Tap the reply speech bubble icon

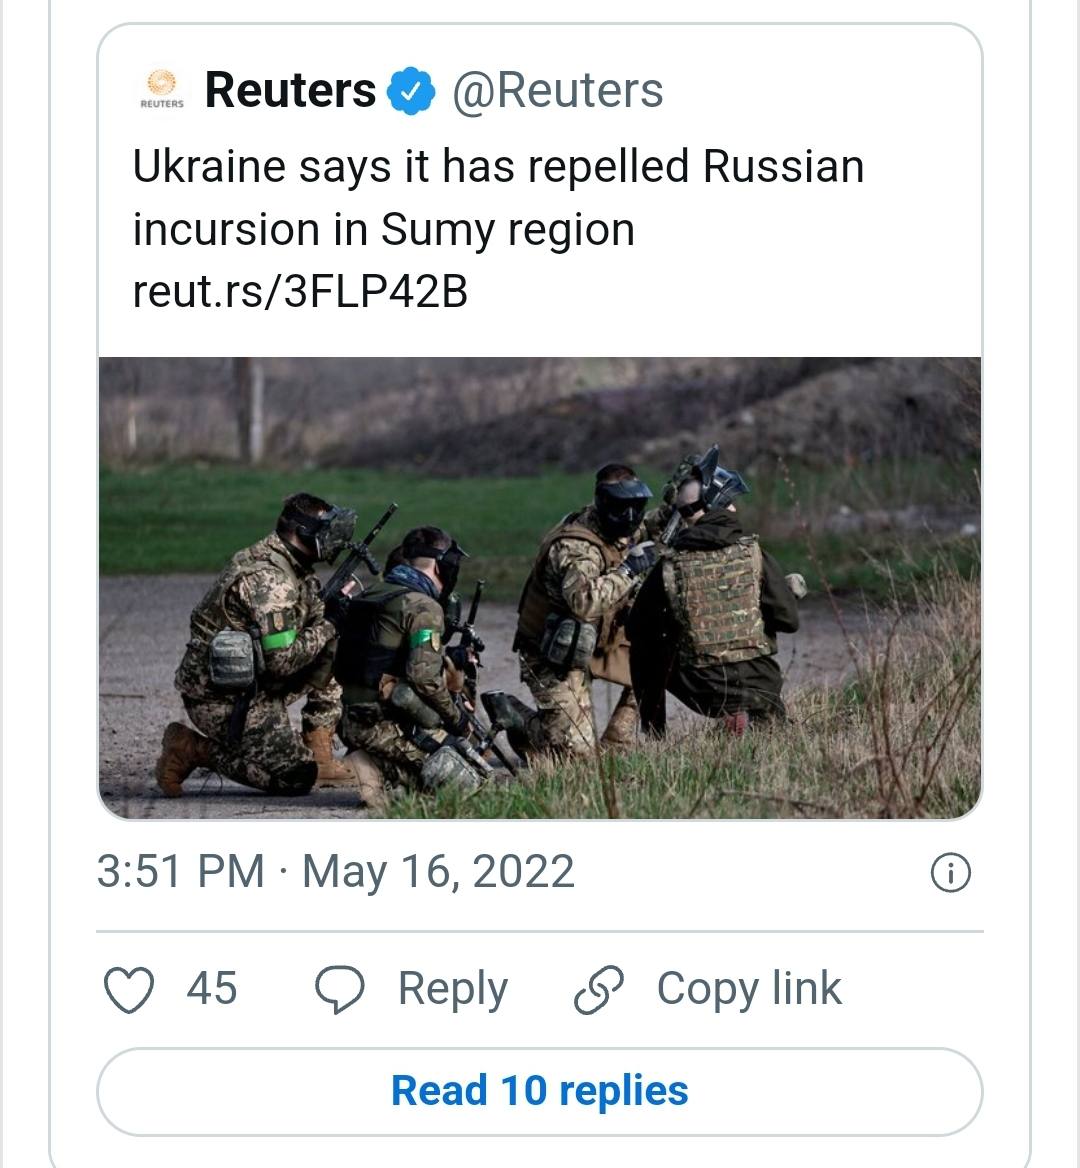[340, 990]
